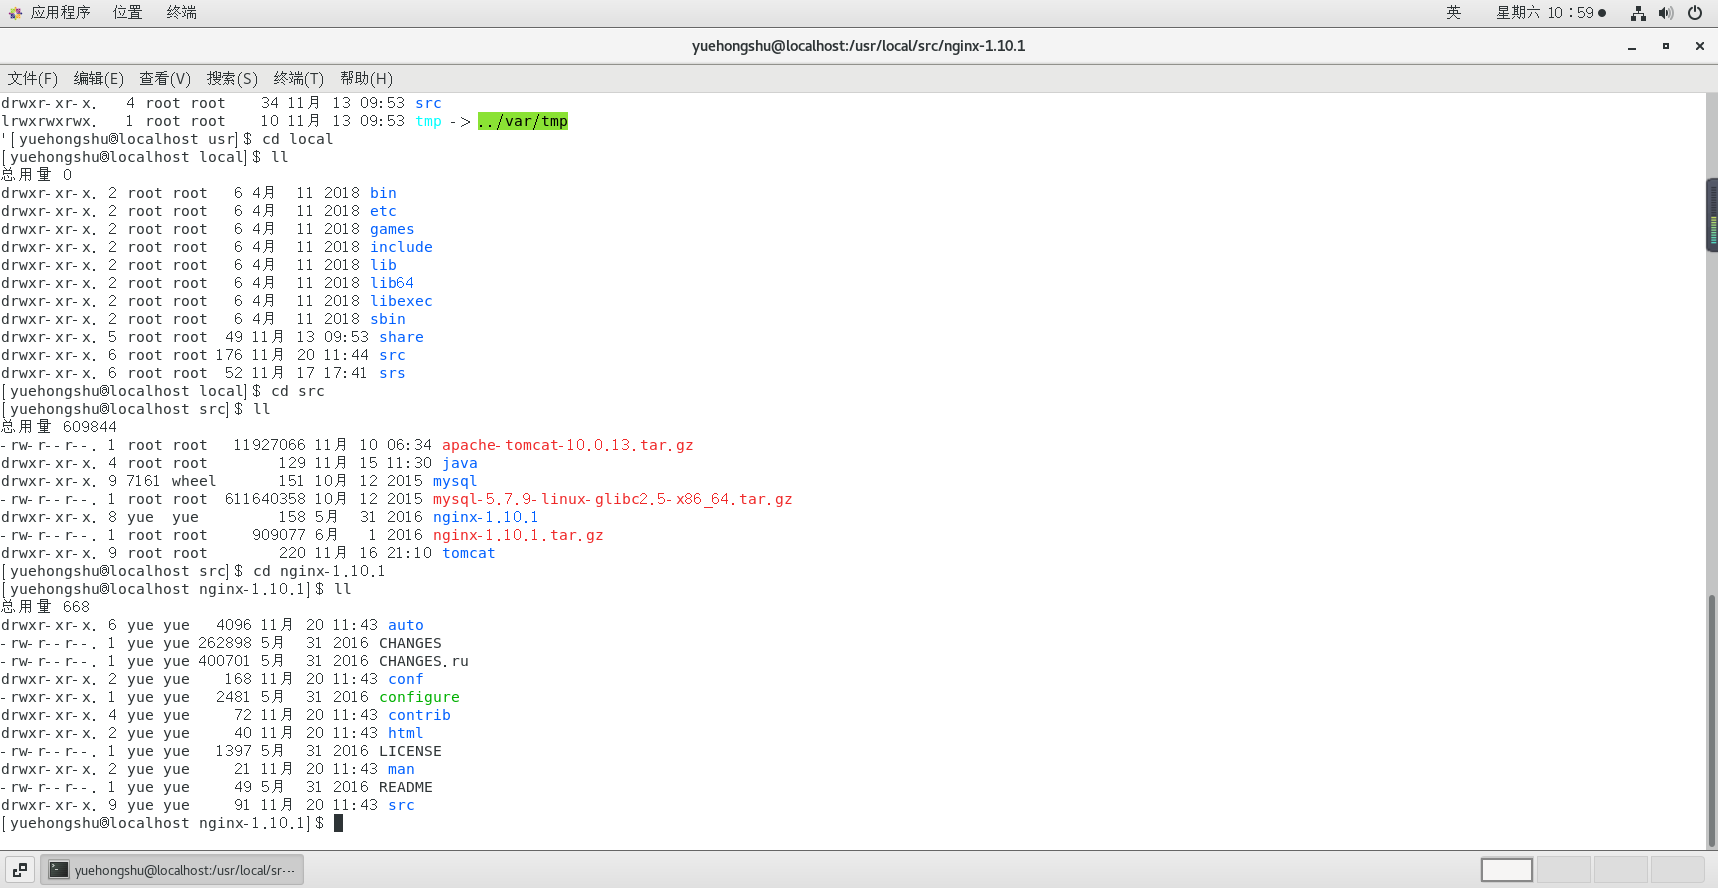The width and height of the screenshot is (1718, 888).
Task: Open the 终端(T) menu
Action: coord(299,78)
